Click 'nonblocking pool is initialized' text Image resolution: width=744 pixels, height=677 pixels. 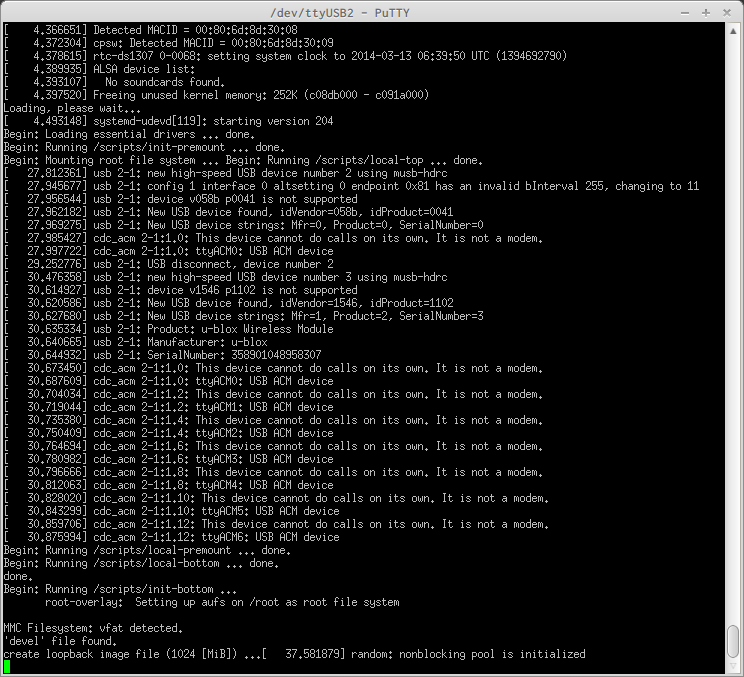point(492,654)
